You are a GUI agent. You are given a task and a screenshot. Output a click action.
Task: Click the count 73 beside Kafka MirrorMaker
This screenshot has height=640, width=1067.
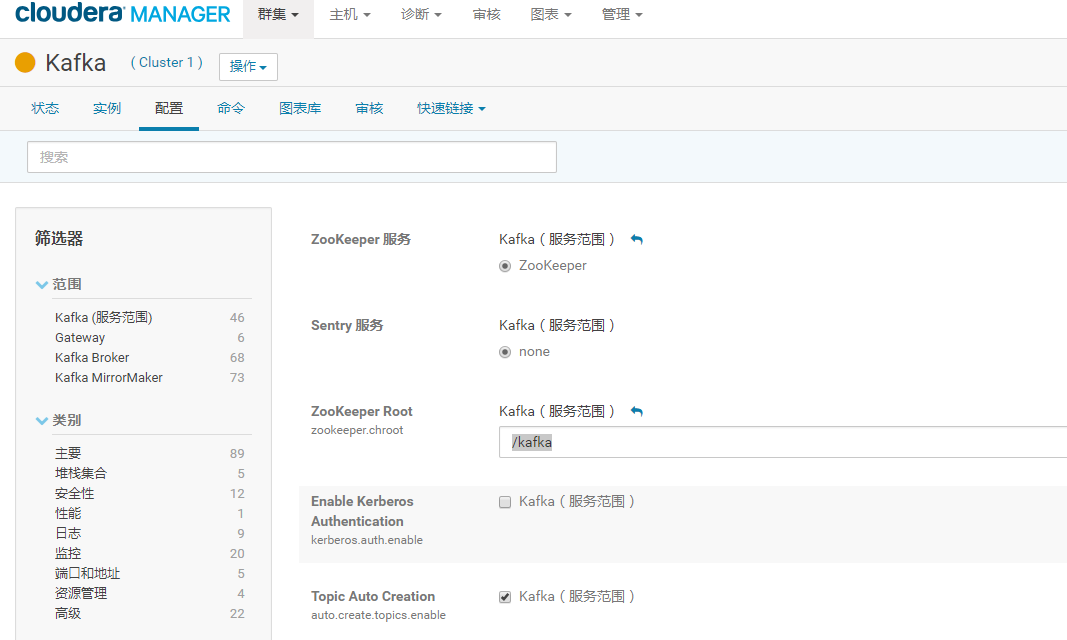237,377
